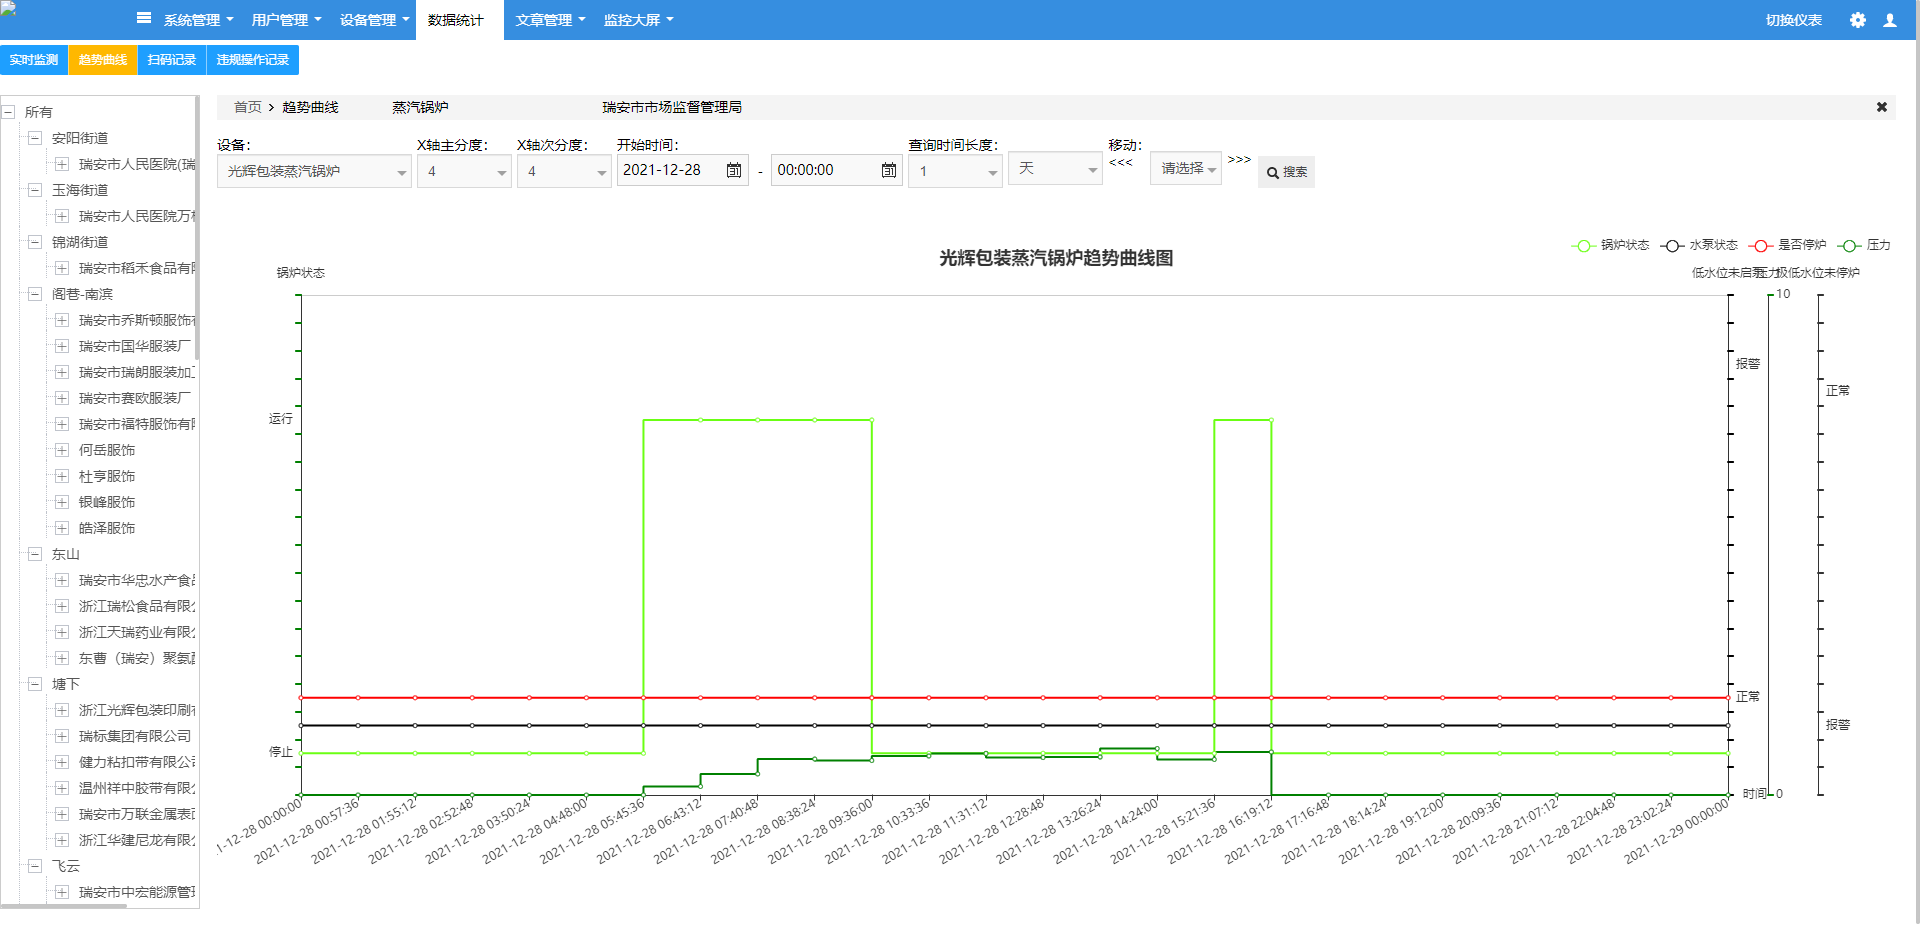Viewport: 1920px width, 934px height.
Task: Collapse the 安阳街道 tree node
Action: 35,138
